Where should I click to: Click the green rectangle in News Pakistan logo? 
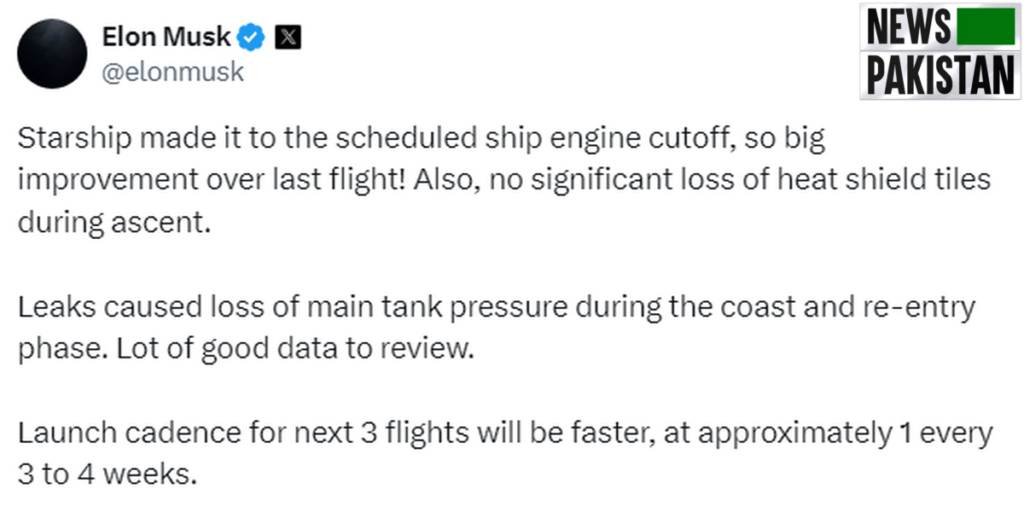coord(985,27)
